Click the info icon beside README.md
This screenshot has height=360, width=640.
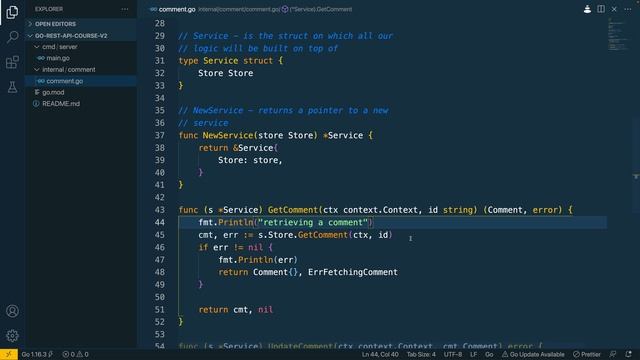click(x=36, y=104)
